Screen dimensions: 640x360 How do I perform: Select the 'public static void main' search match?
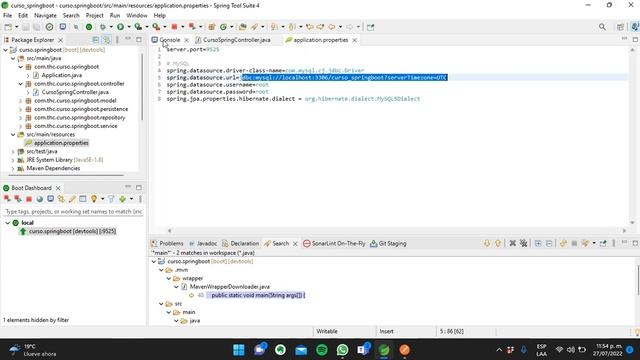tap(258, 295)
